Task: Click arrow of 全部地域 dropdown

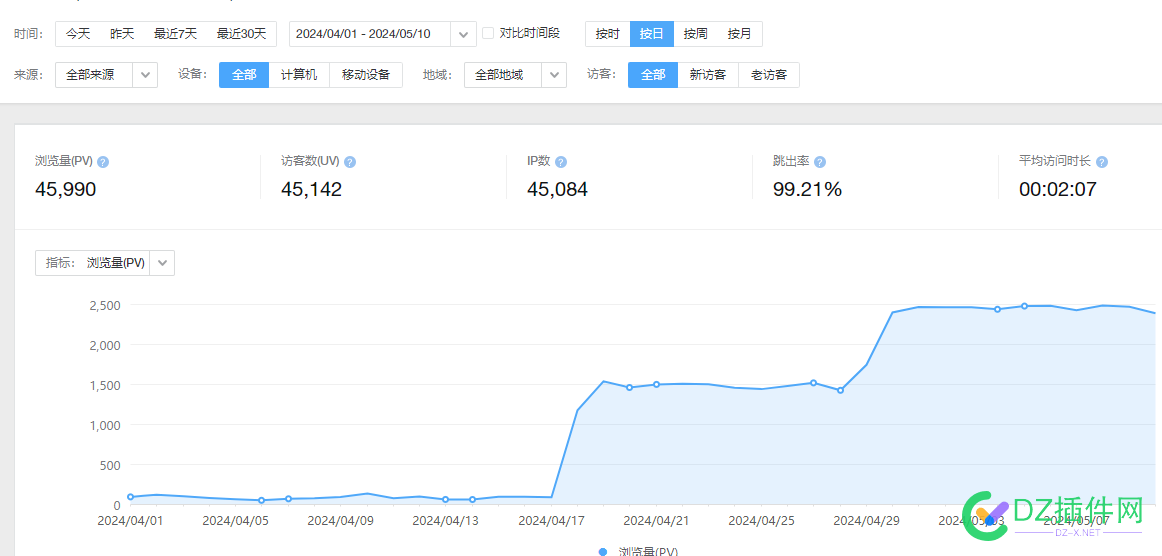Action: (x=554, y=75)
